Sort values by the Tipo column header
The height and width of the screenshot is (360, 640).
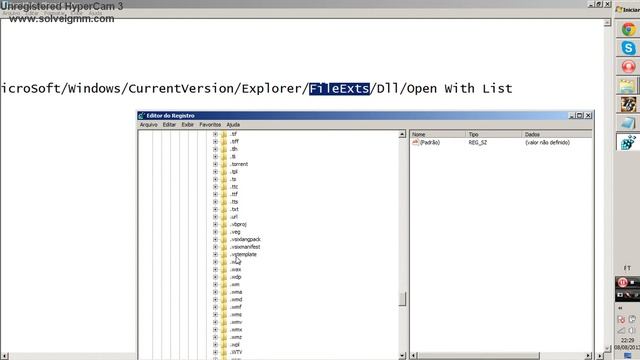493,134
